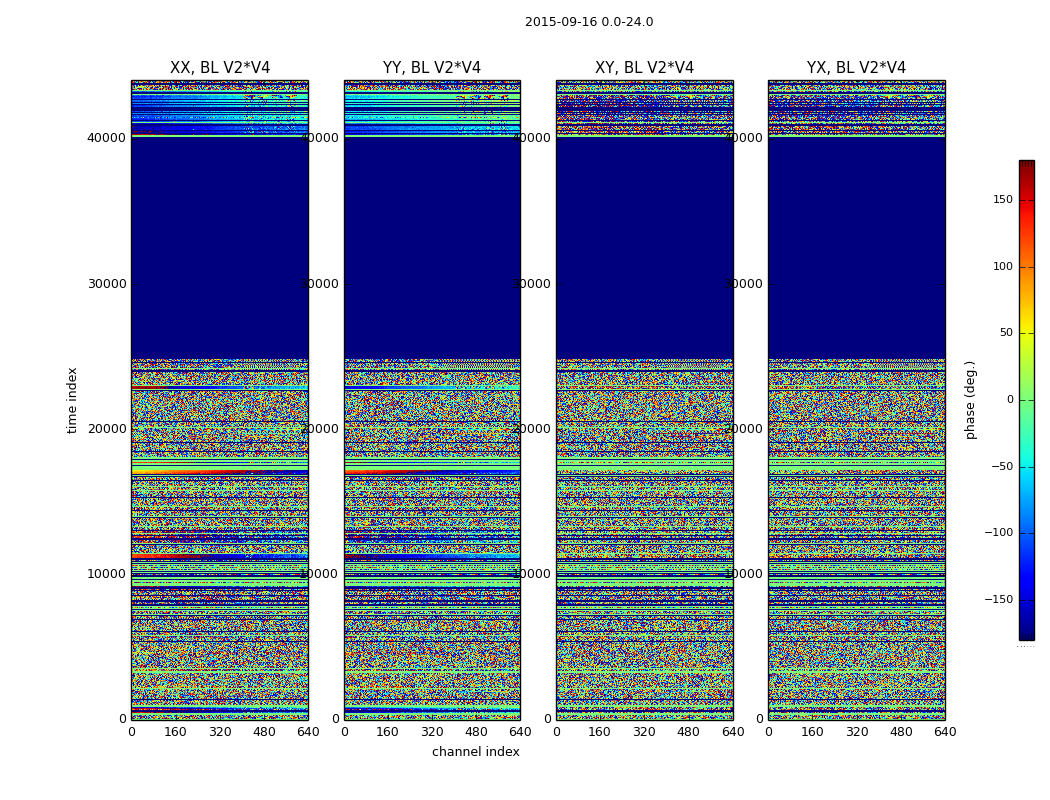Click the colorbar tick label −150
The height and width of the screenshot is (800, 1050).
(998, 599)
